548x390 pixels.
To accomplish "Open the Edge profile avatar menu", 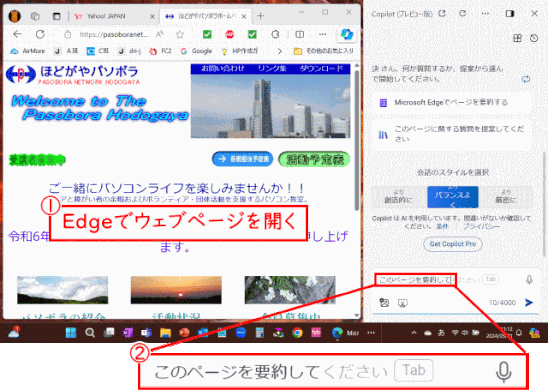I will (15, 16).
